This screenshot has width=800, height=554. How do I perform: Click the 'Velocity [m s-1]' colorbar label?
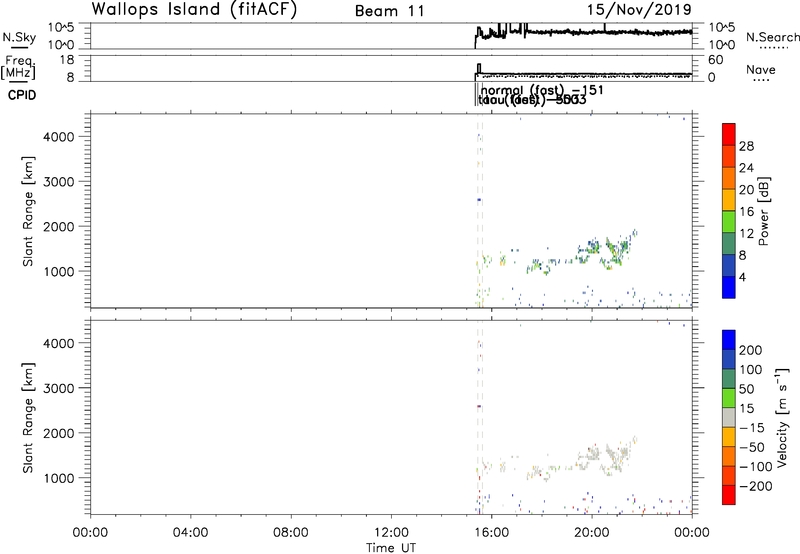tap(783, 417)
